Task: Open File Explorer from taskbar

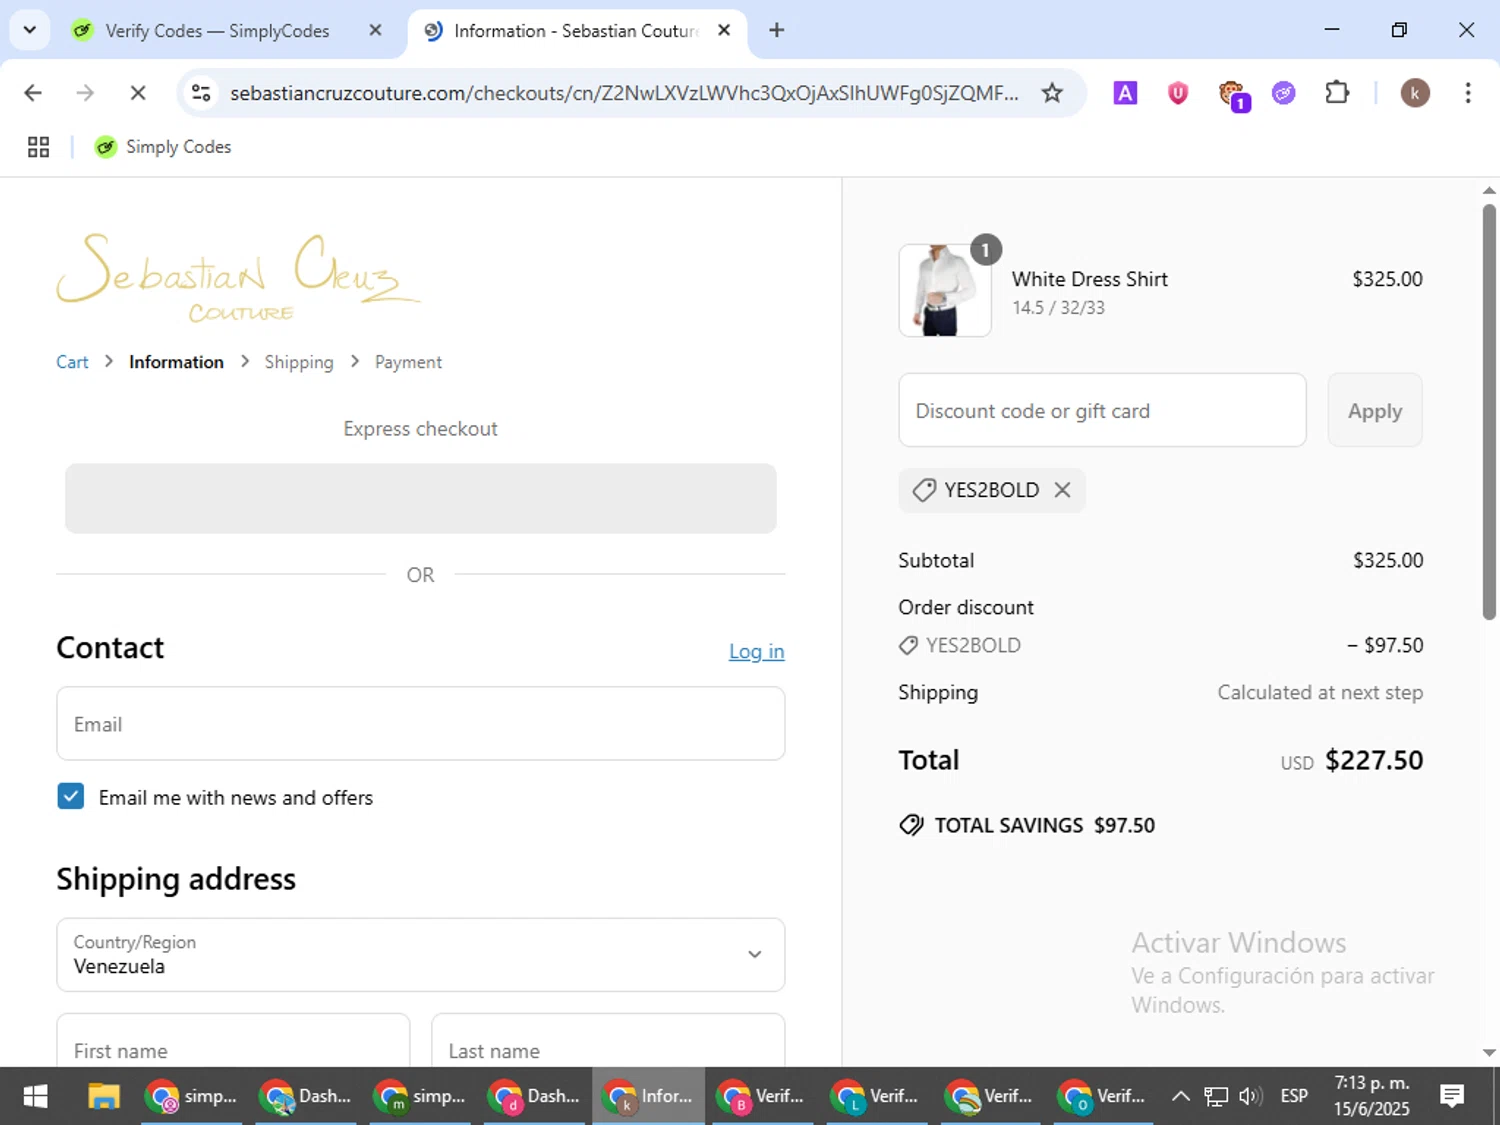Action: (103, 1096)
